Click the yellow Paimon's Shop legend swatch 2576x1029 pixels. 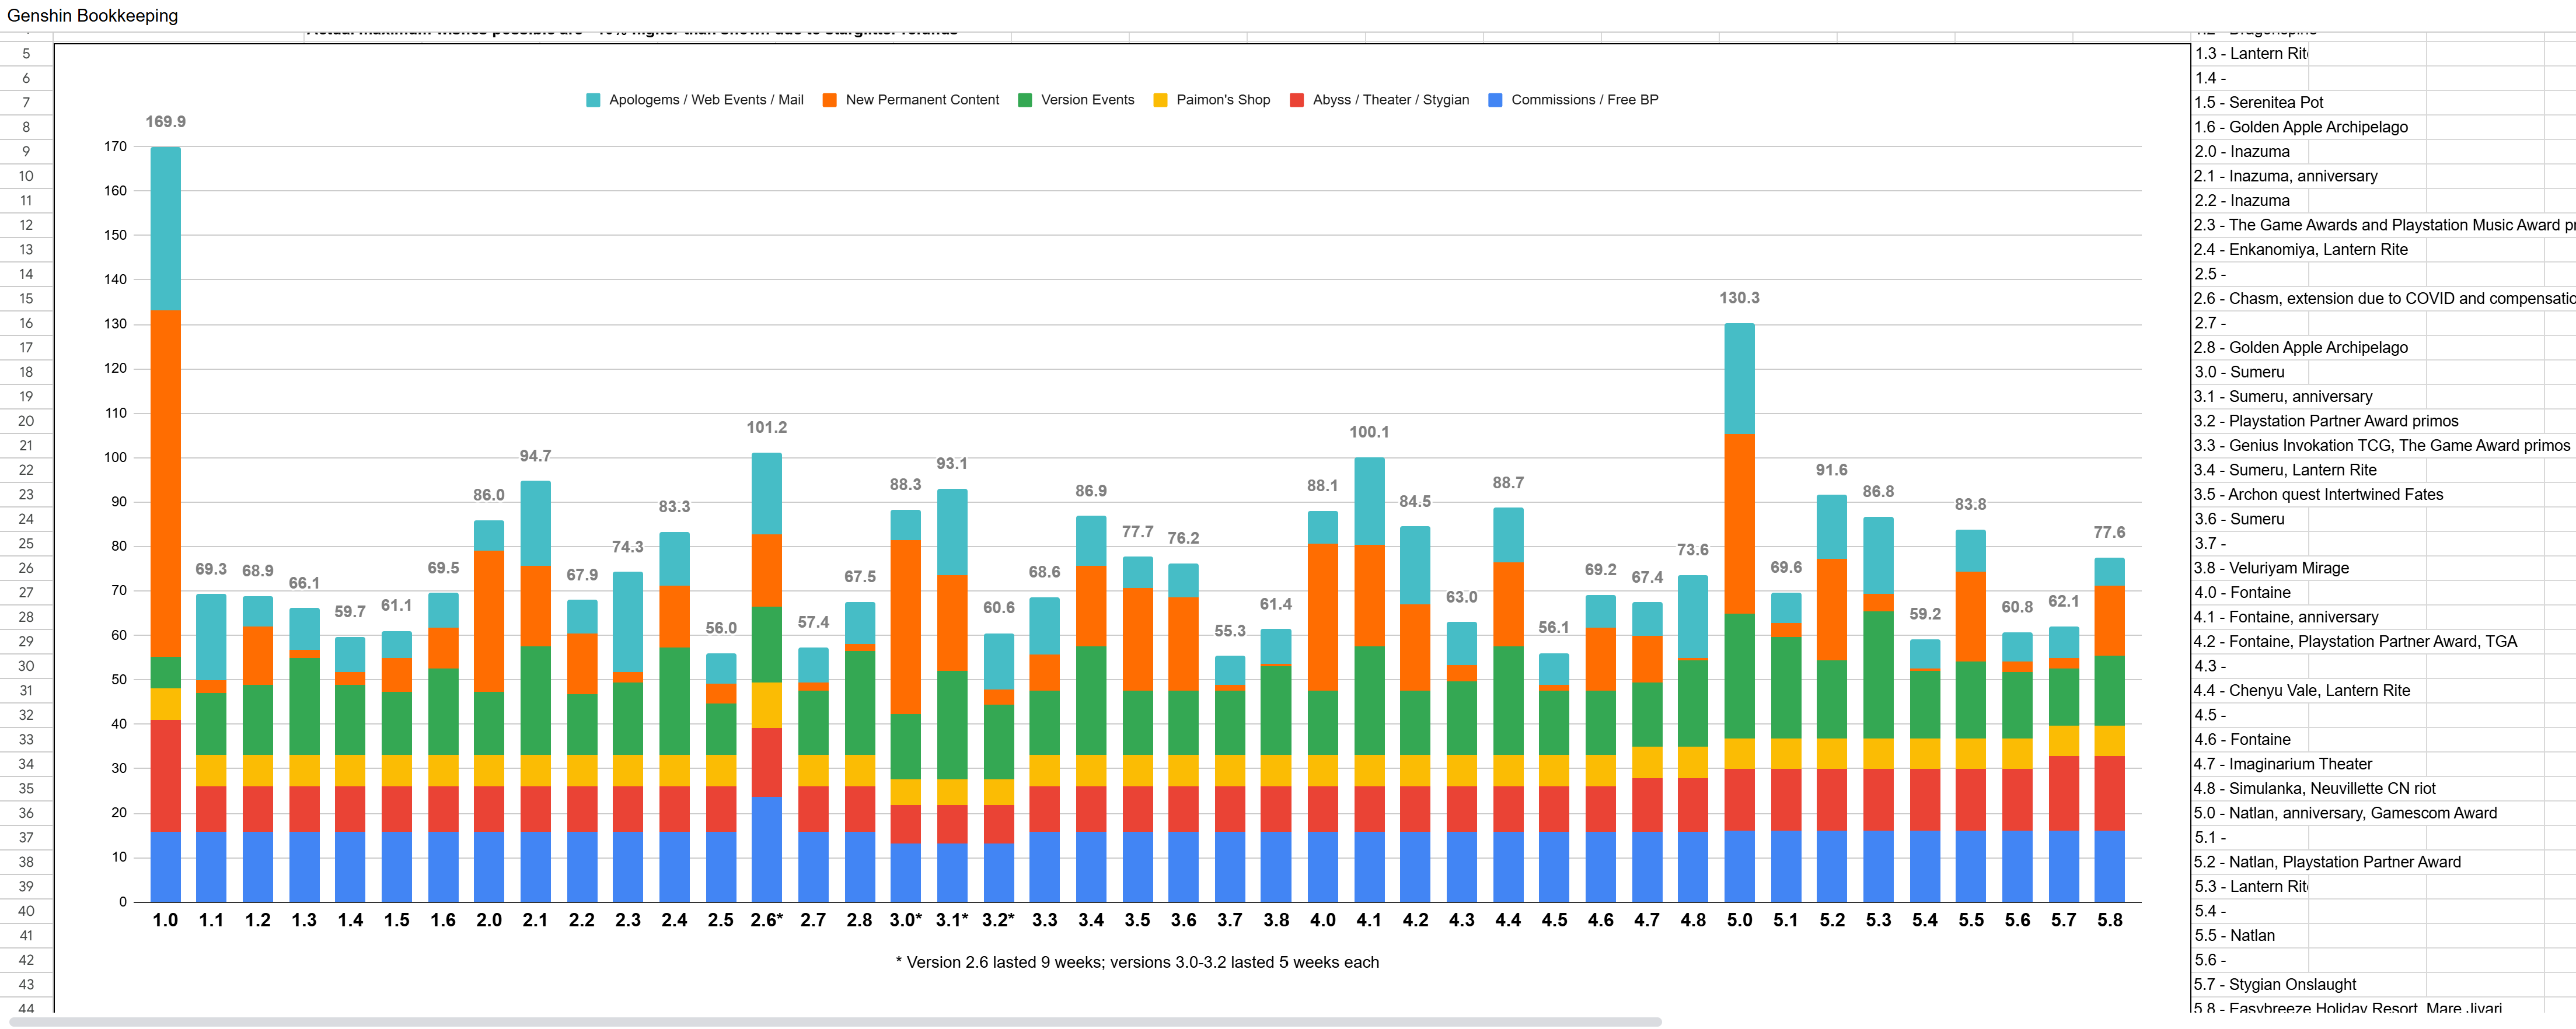(1160, 100)
